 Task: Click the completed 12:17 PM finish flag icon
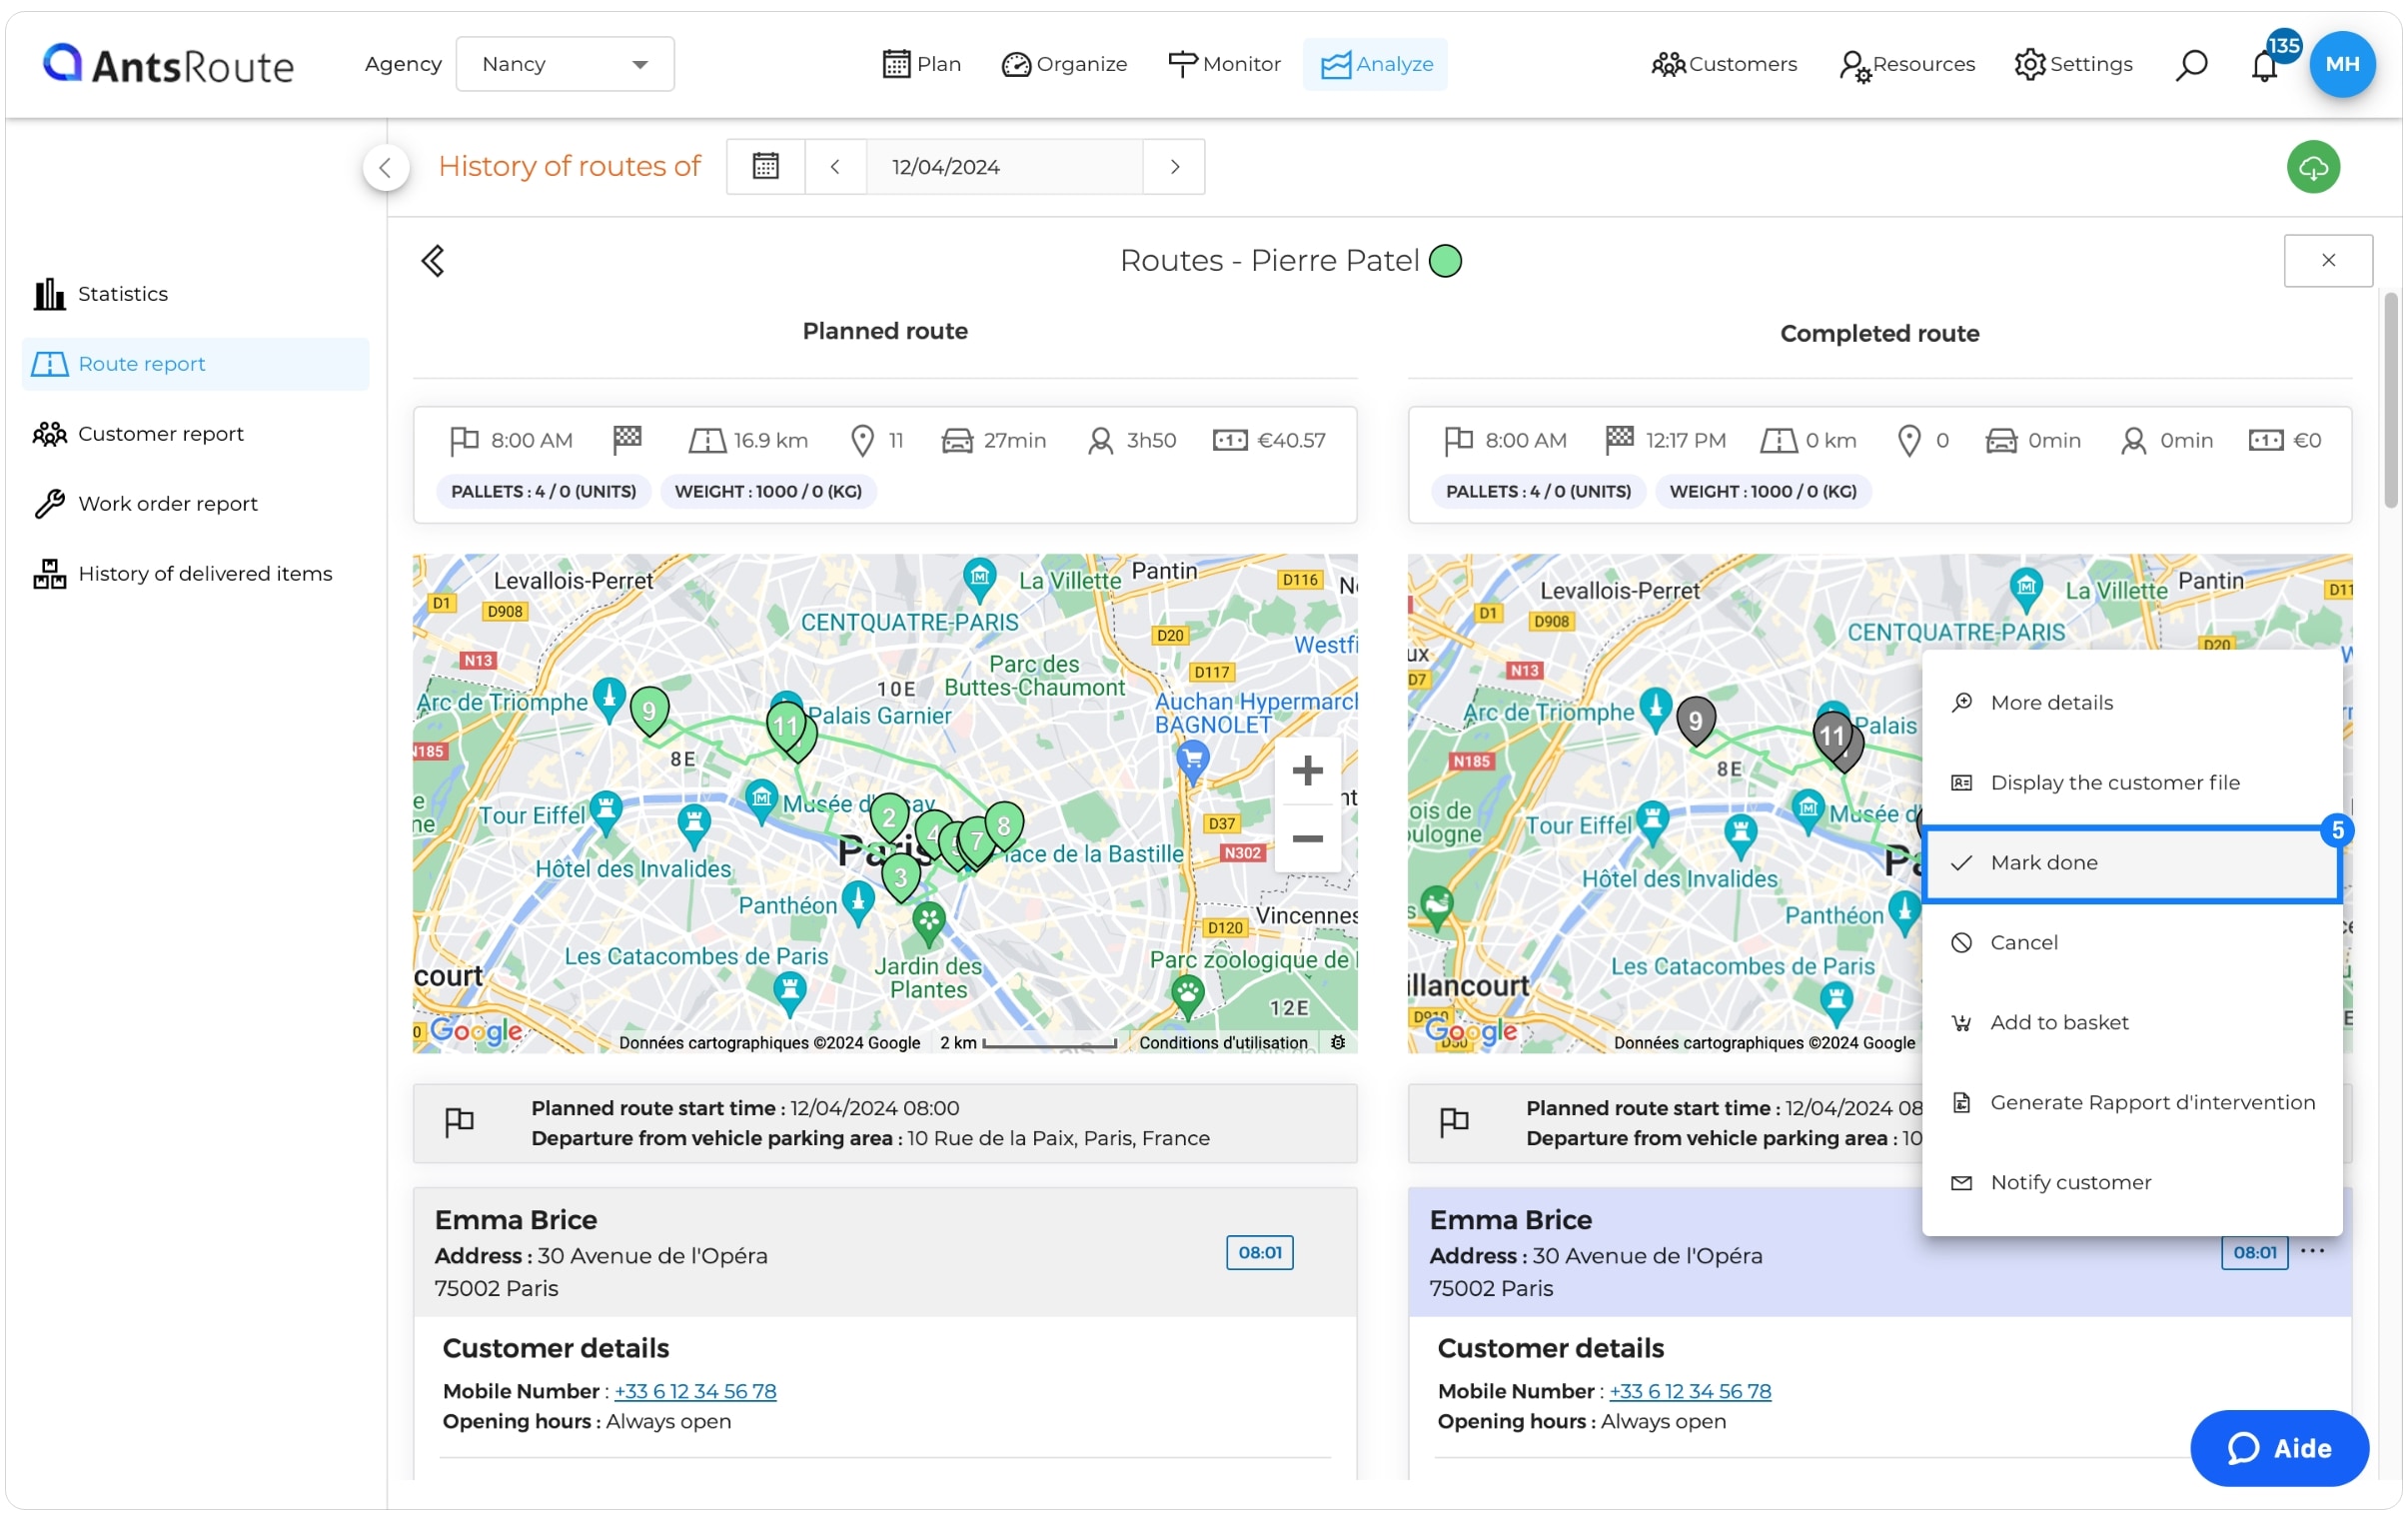tap(1619, 439)
